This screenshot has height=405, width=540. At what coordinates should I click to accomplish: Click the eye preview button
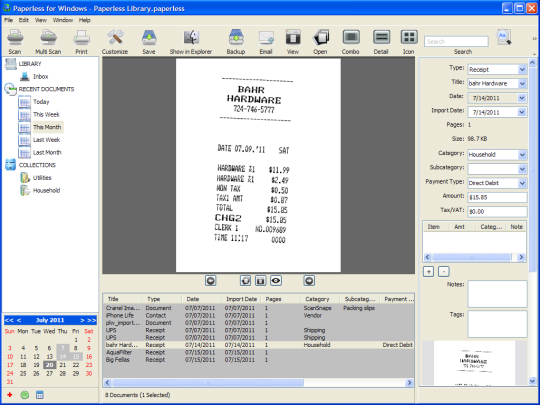[x=276, y=281]
